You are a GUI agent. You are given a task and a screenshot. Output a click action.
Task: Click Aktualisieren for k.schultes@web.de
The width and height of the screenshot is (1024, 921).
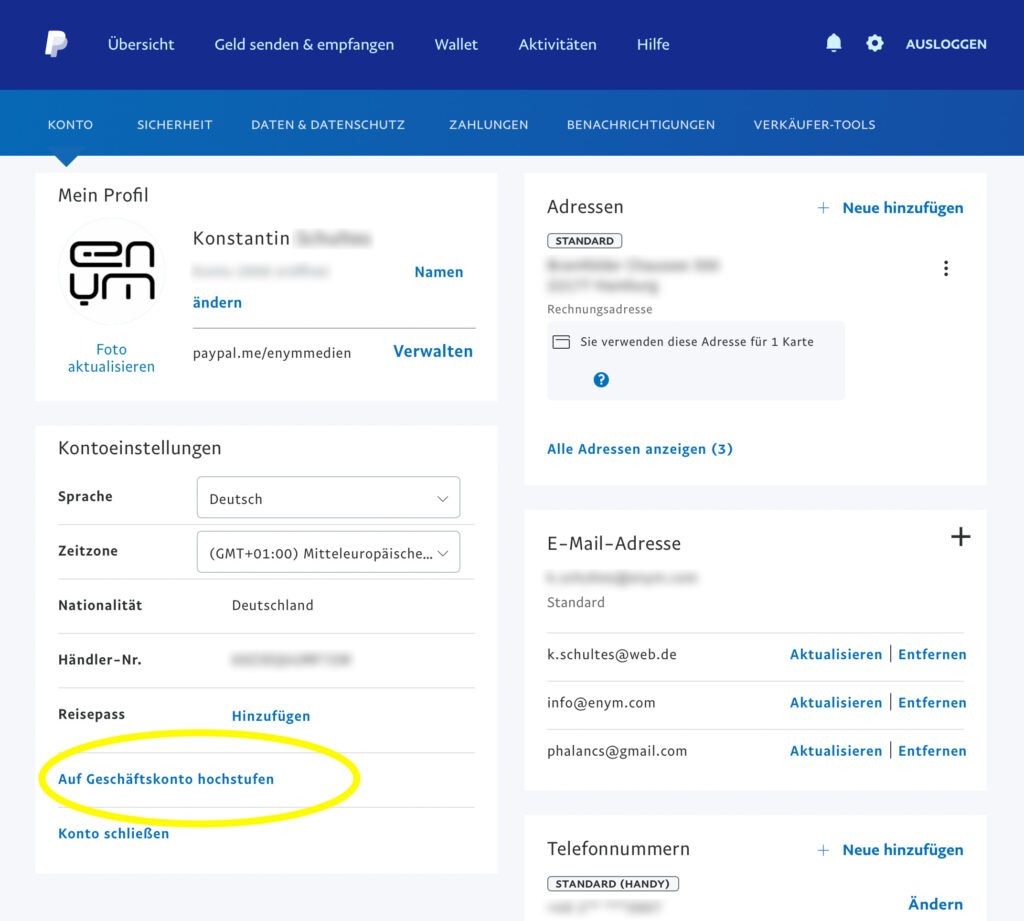836,654
